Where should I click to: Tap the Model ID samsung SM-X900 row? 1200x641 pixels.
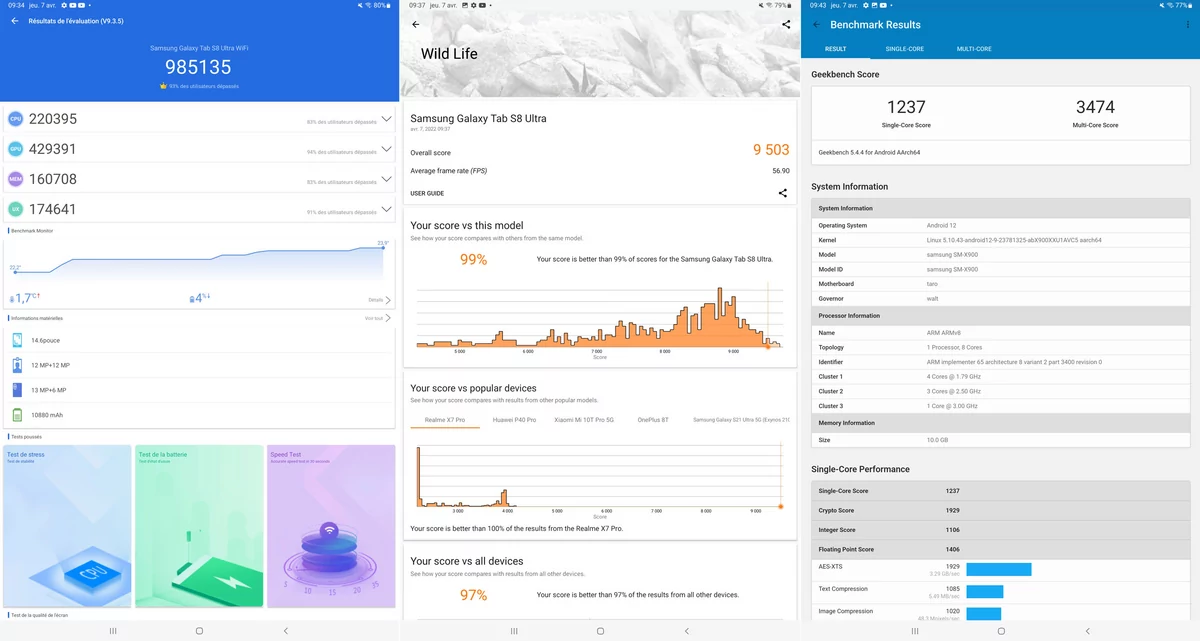[x=1001, y=269]
